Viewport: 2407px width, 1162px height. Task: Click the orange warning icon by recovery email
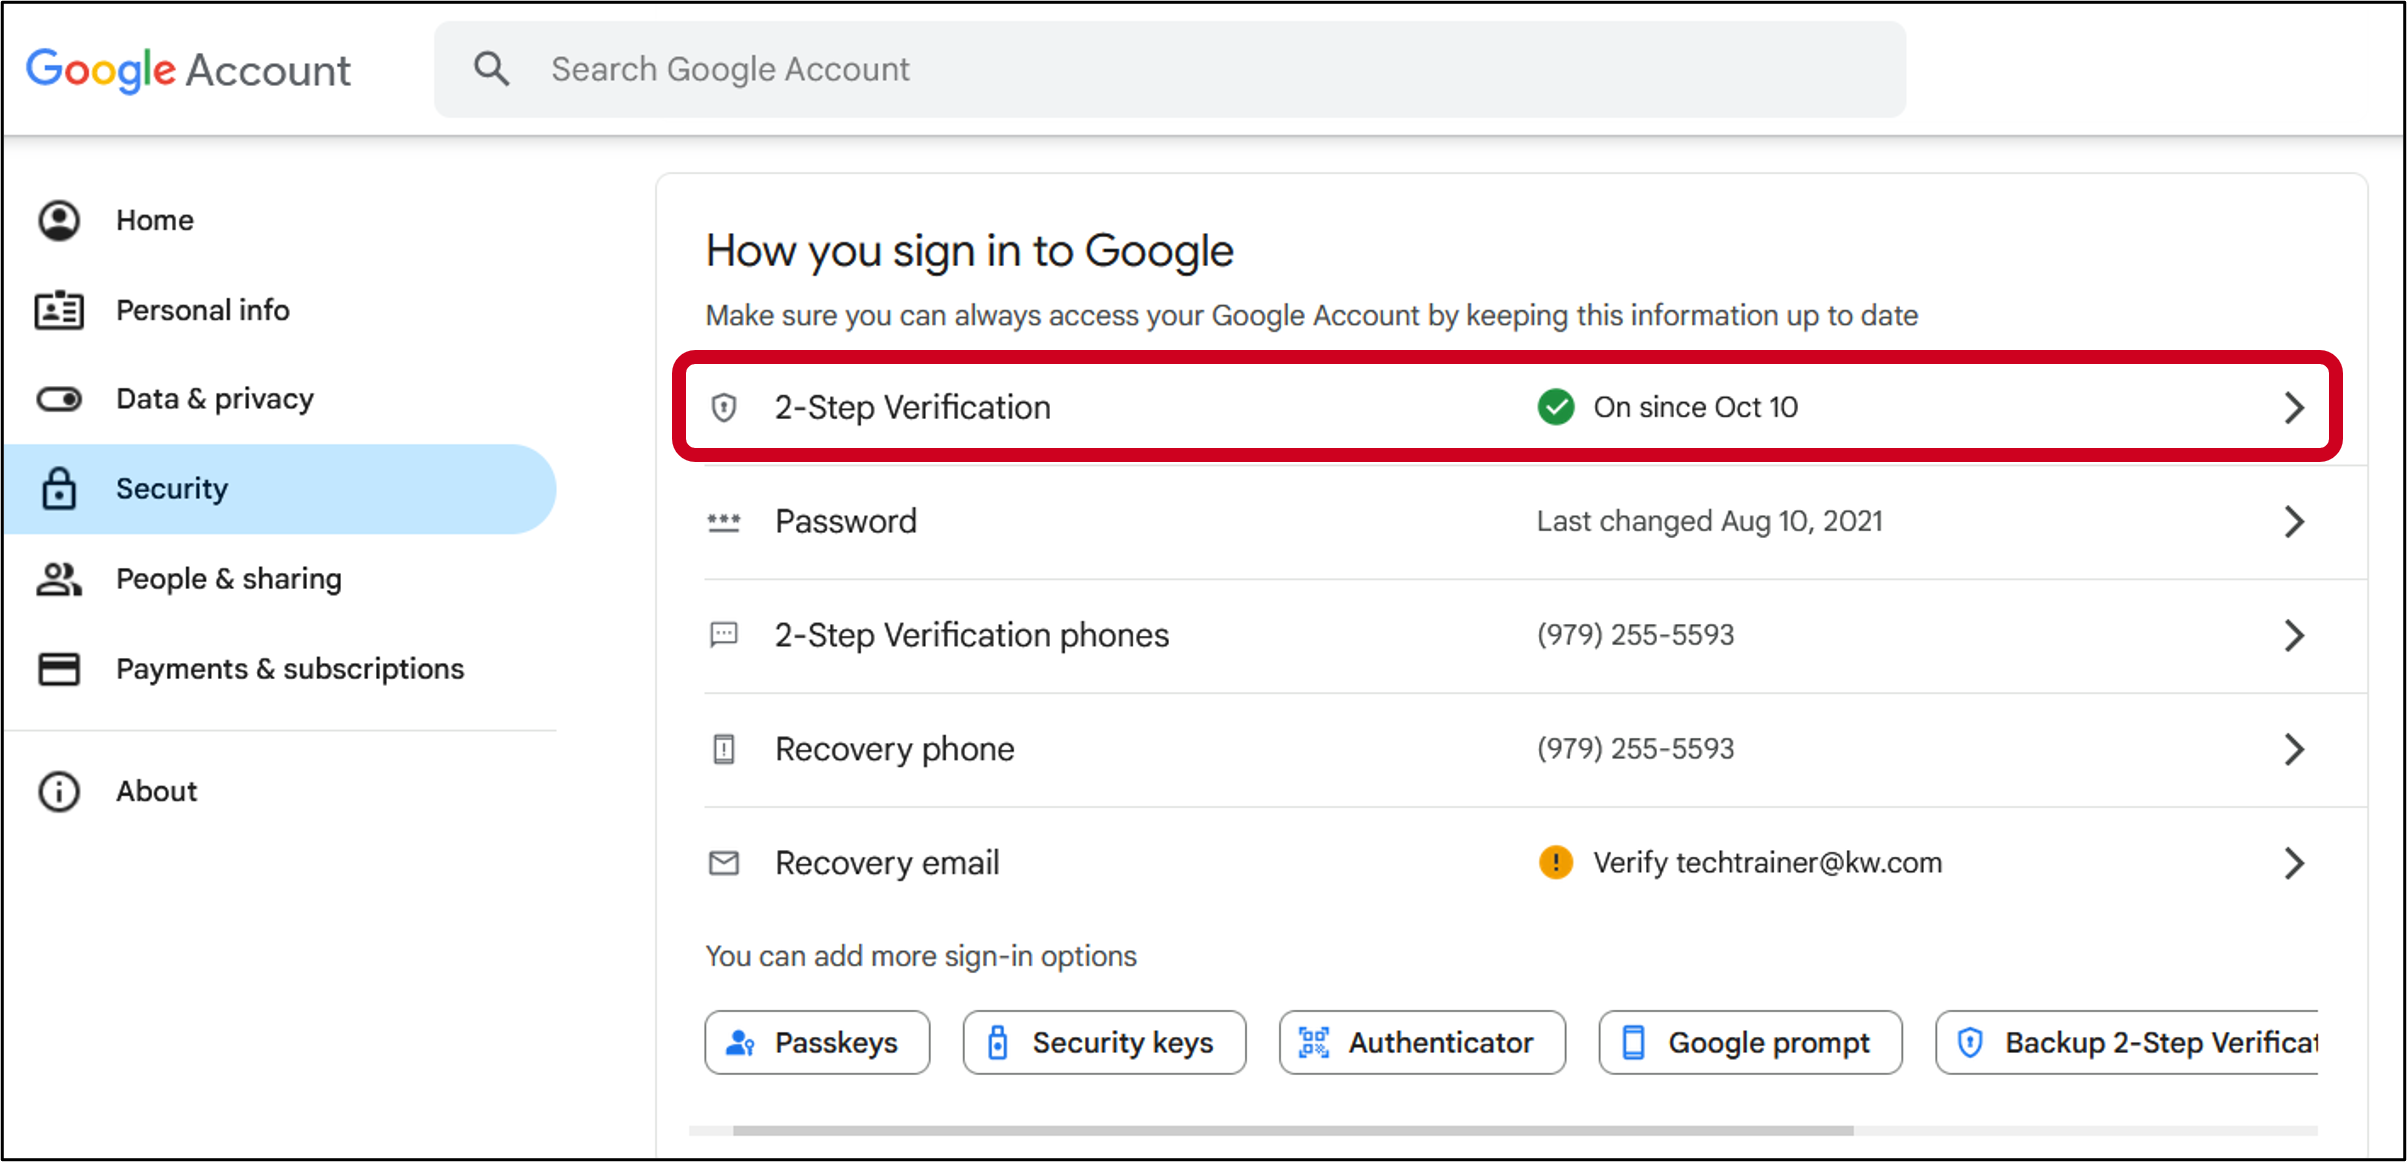tap(1556, 862)
